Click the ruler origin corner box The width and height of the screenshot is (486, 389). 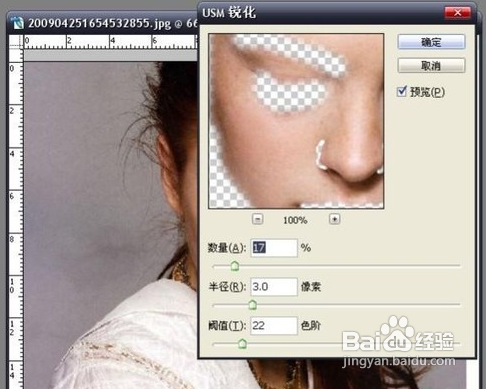click(x=16, y=42)
